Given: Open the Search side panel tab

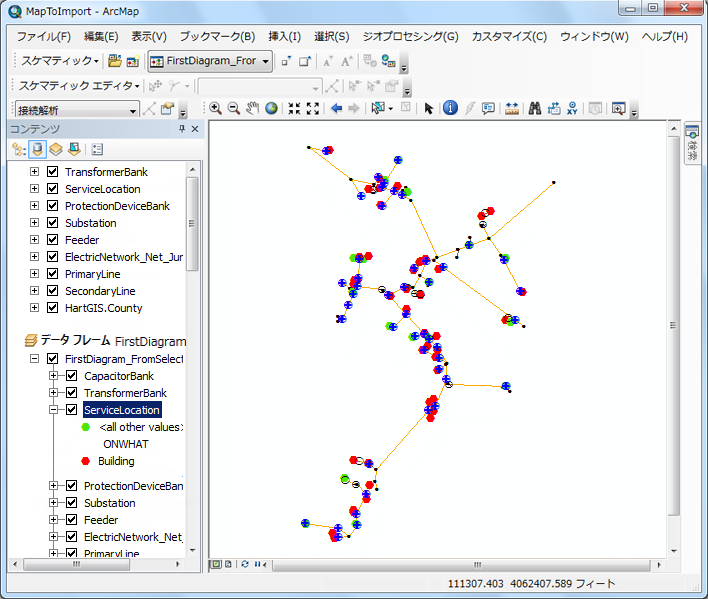Looking at the screenshot, I should pos(692,144).
